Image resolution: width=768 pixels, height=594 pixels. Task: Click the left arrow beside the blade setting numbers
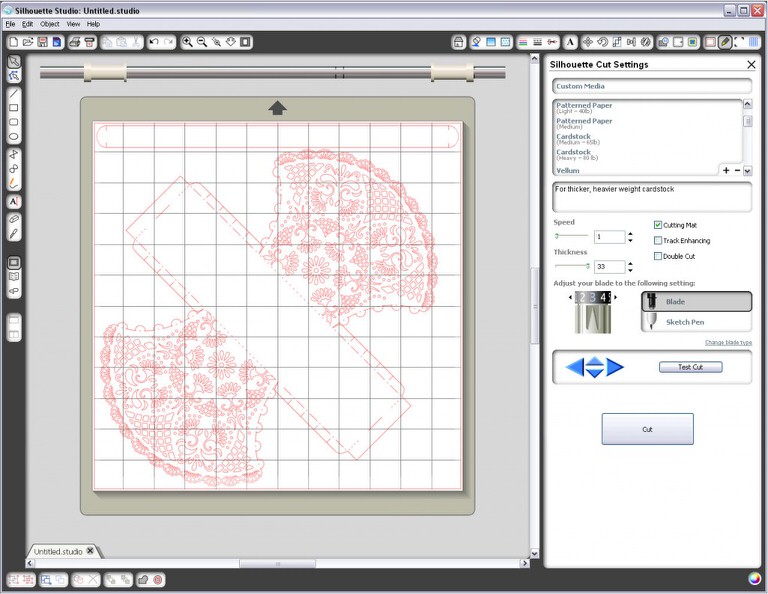point(570,297)
